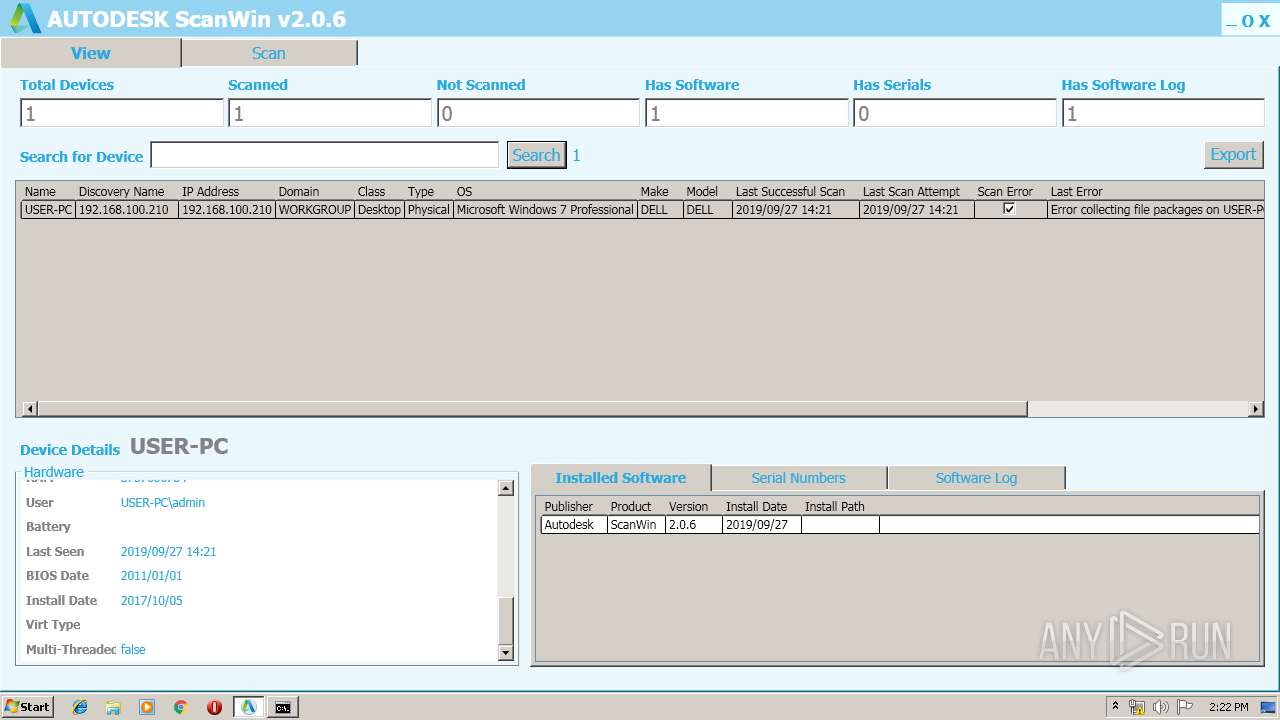The width and height of the screenshot is (1280, 720).
Task: Click the Scanned count field
Action: click(330, 113)
